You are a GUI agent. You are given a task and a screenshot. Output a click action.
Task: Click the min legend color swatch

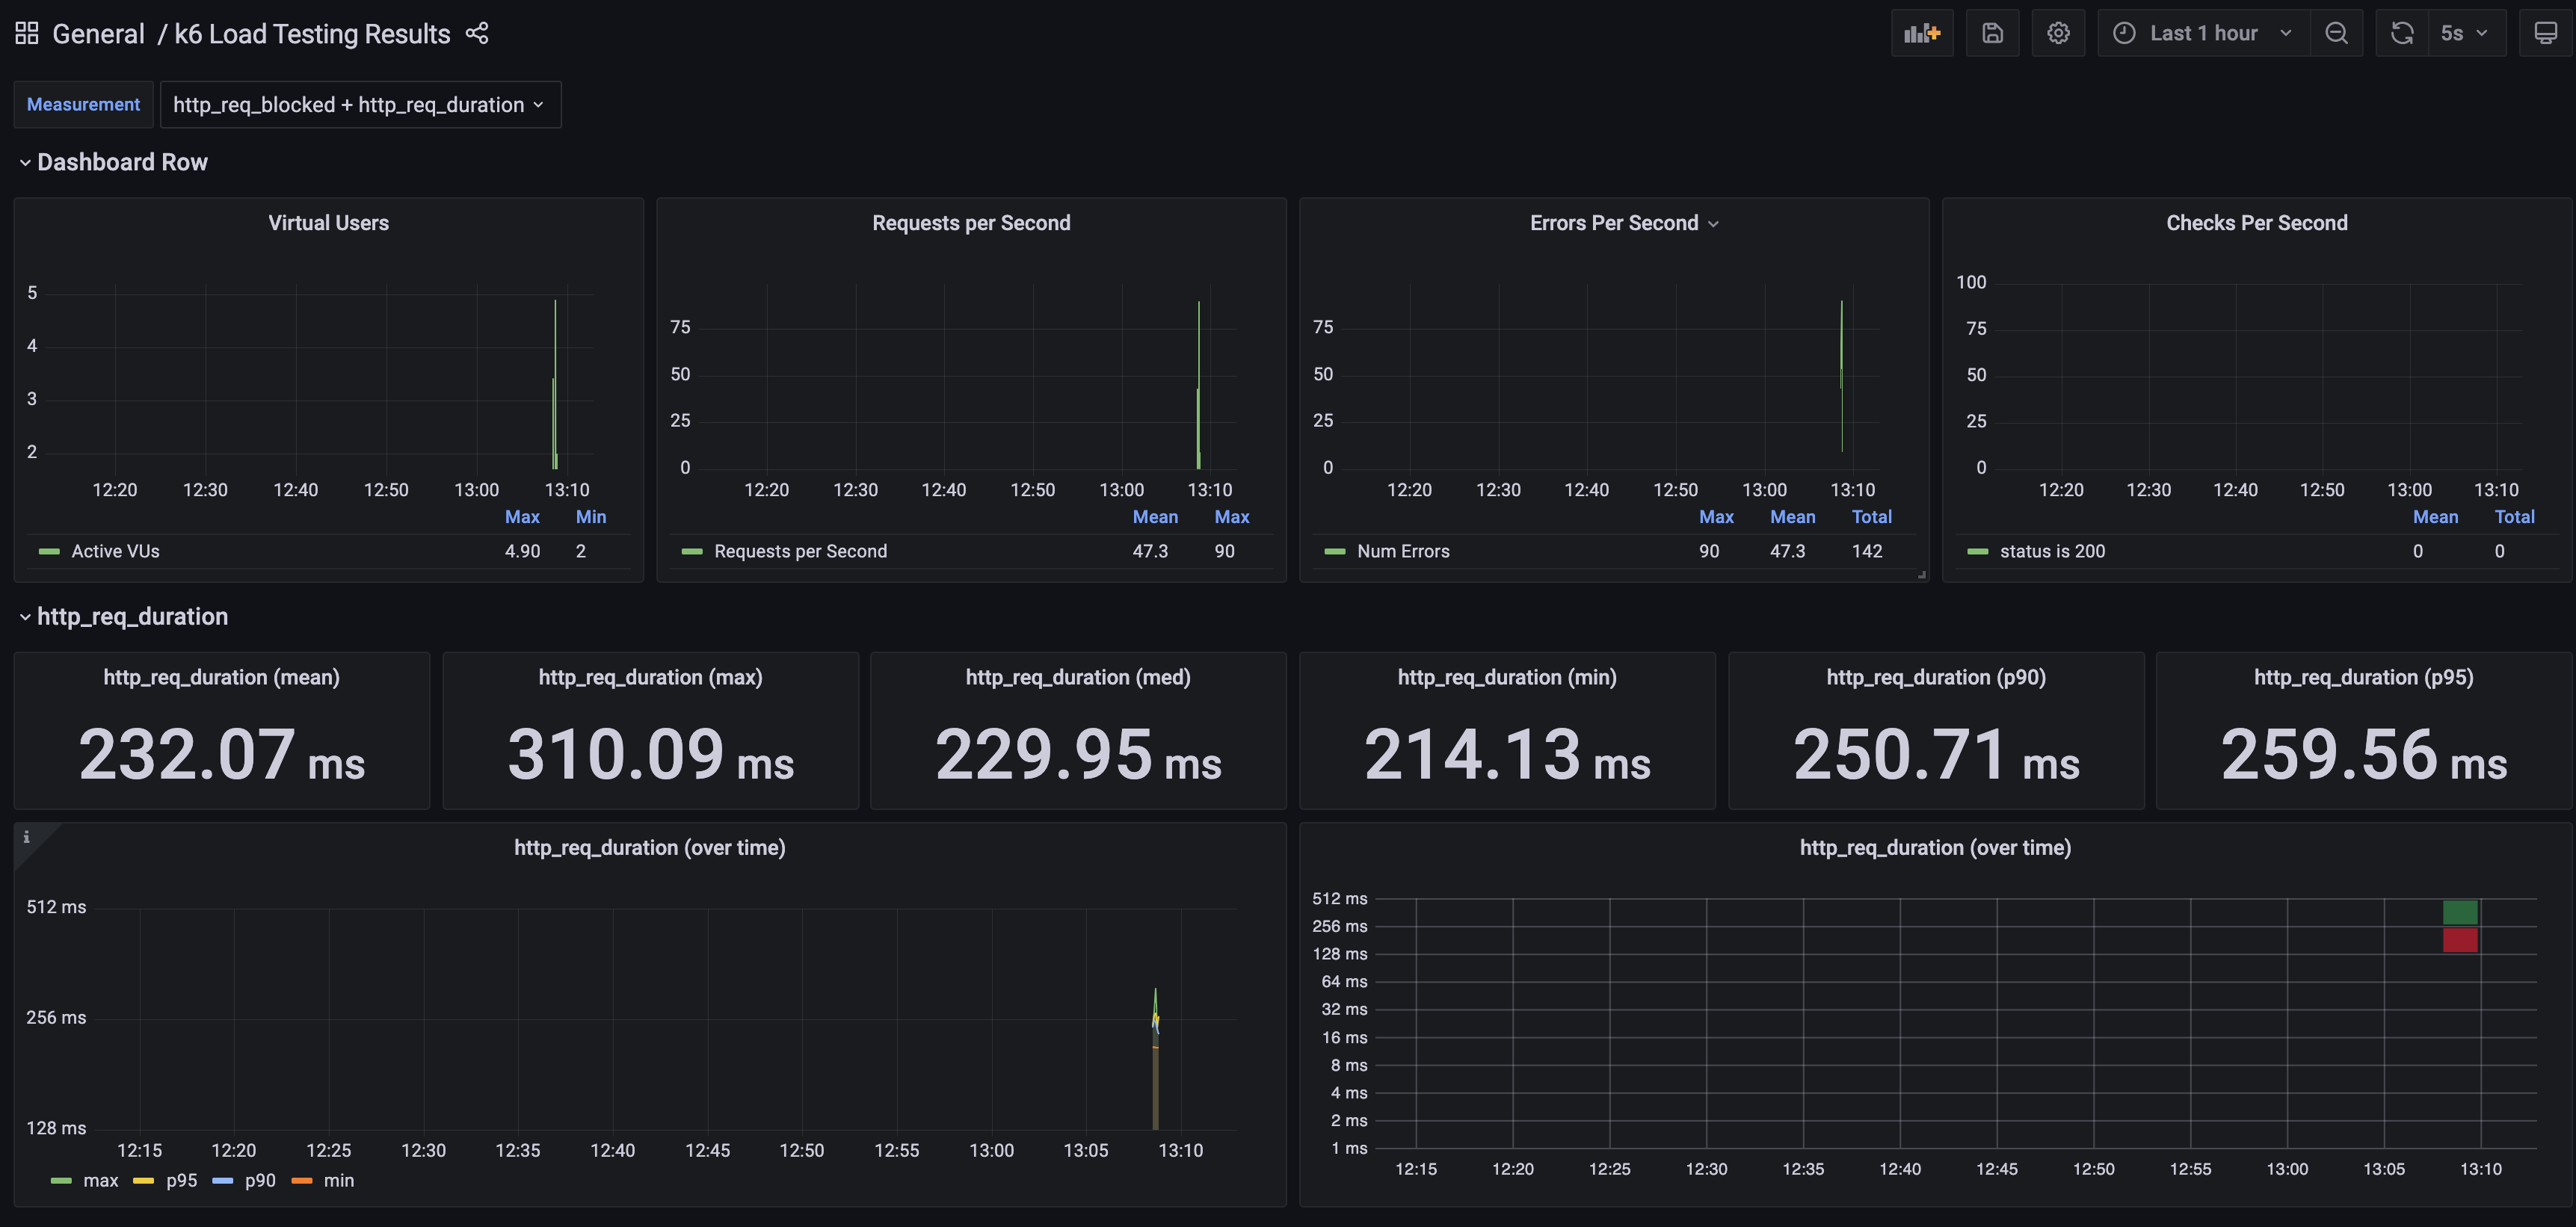[302, 1181]
